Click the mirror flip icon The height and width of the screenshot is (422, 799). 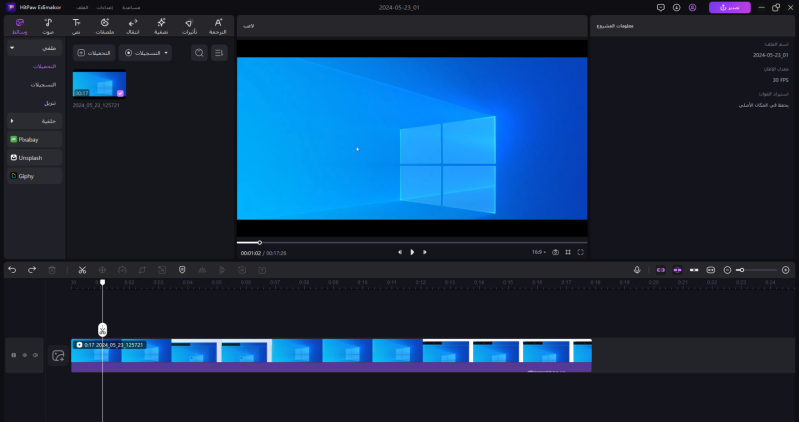tap(202, 270)
